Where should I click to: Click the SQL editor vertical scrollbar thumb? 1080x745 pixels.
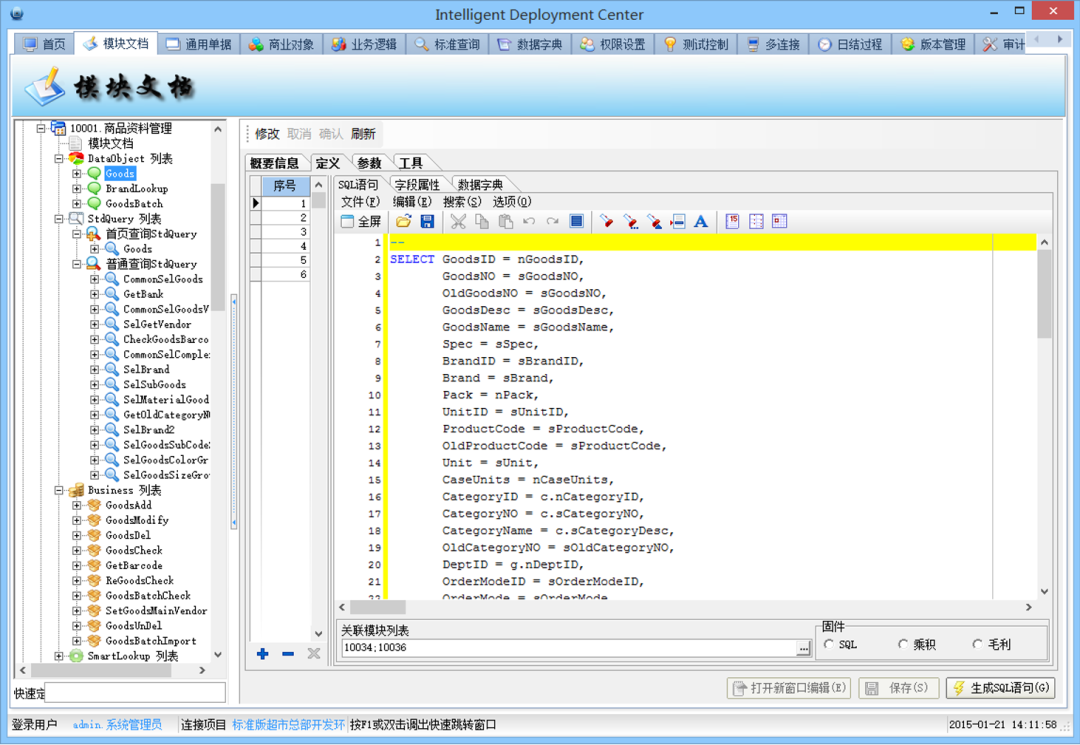[1044, 294]
